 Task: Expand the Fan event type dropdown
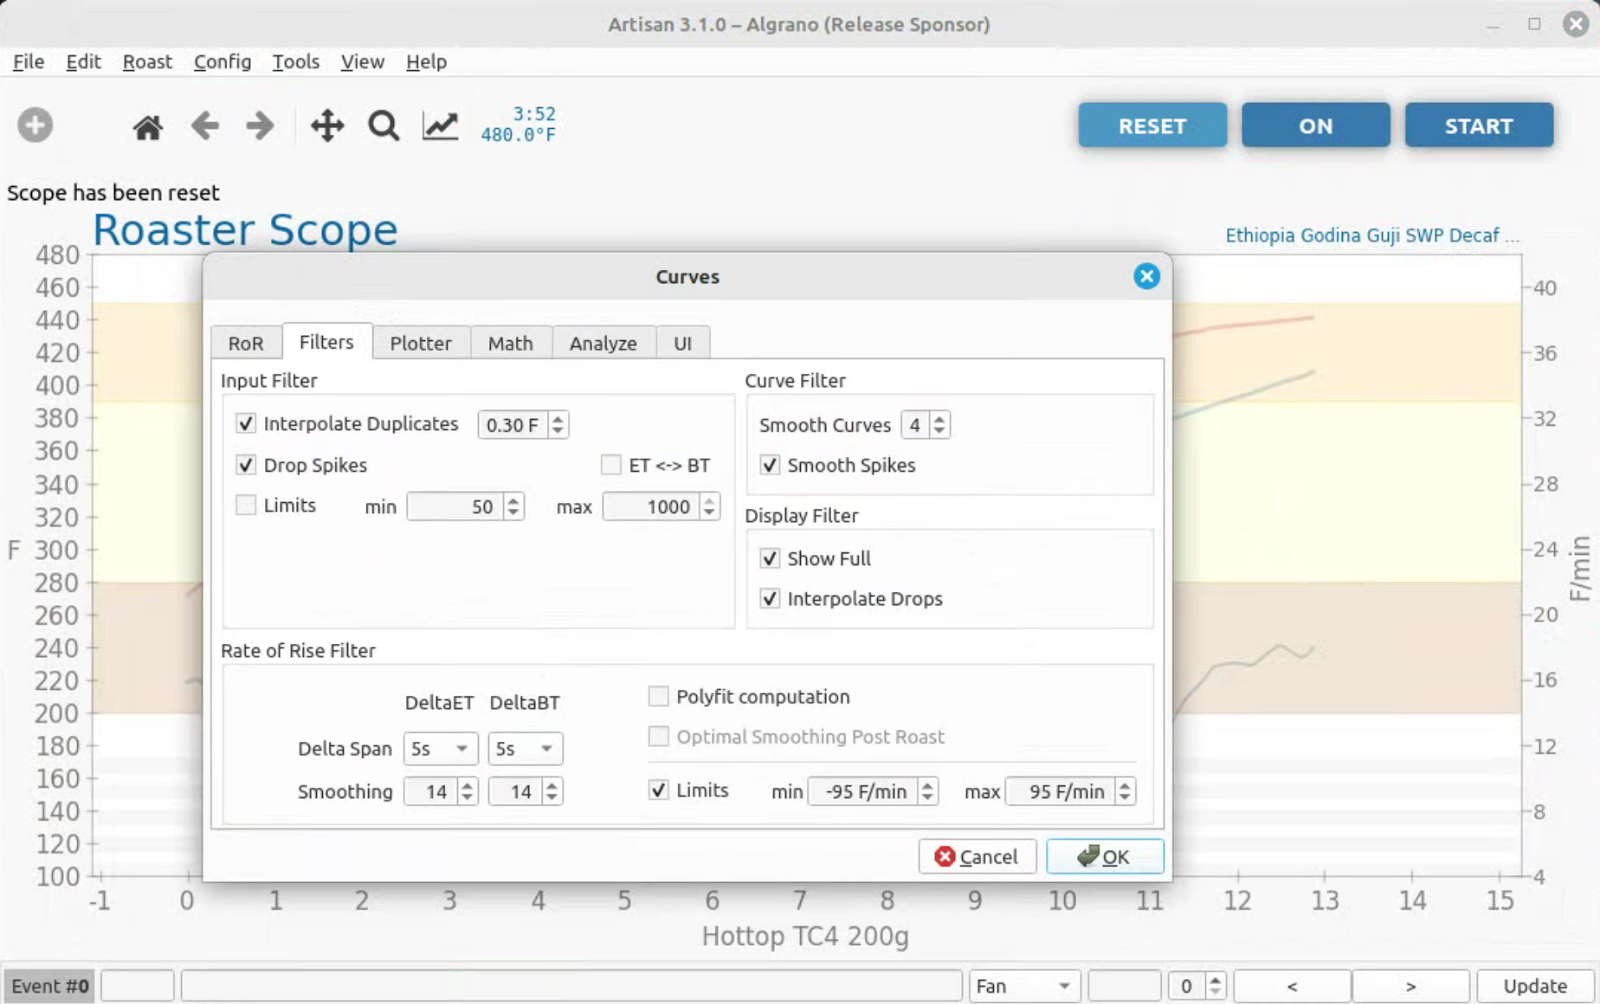coord(1024,986)
